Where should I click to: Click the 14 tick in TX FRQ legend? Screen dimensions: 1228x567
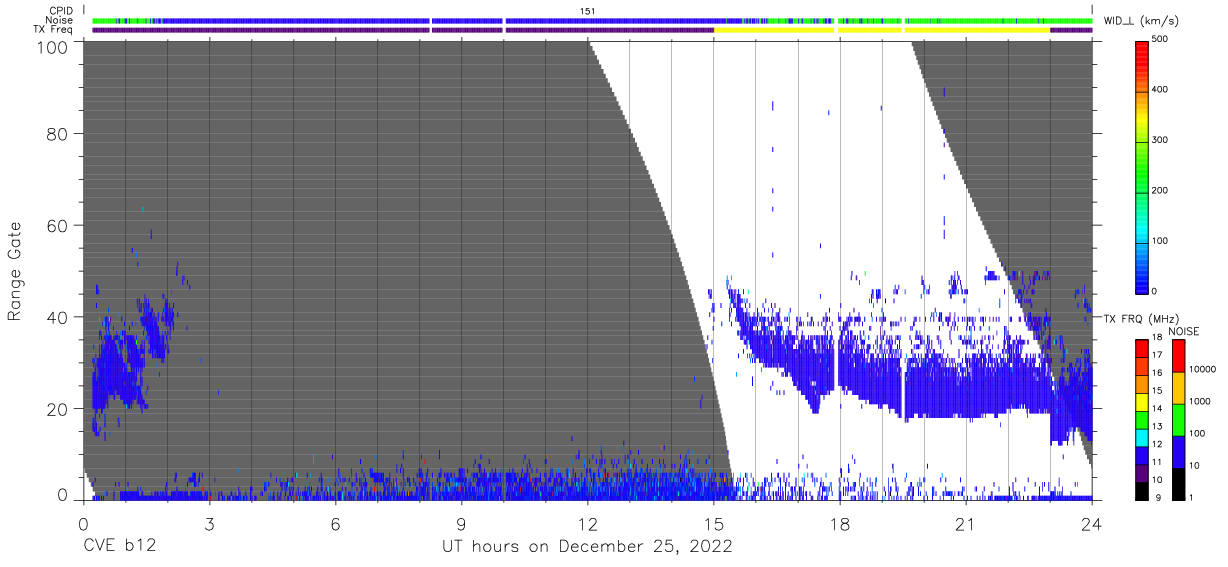[1157, 408]
